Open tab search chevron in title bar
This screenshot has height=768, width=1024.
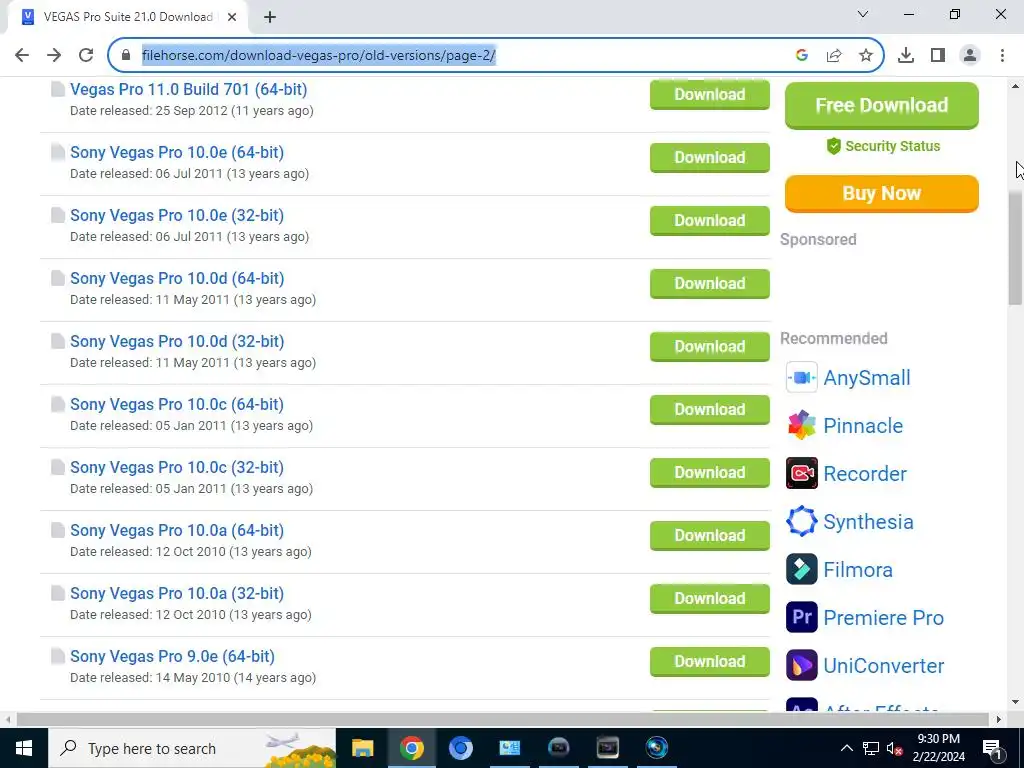[x=863, y=14]
